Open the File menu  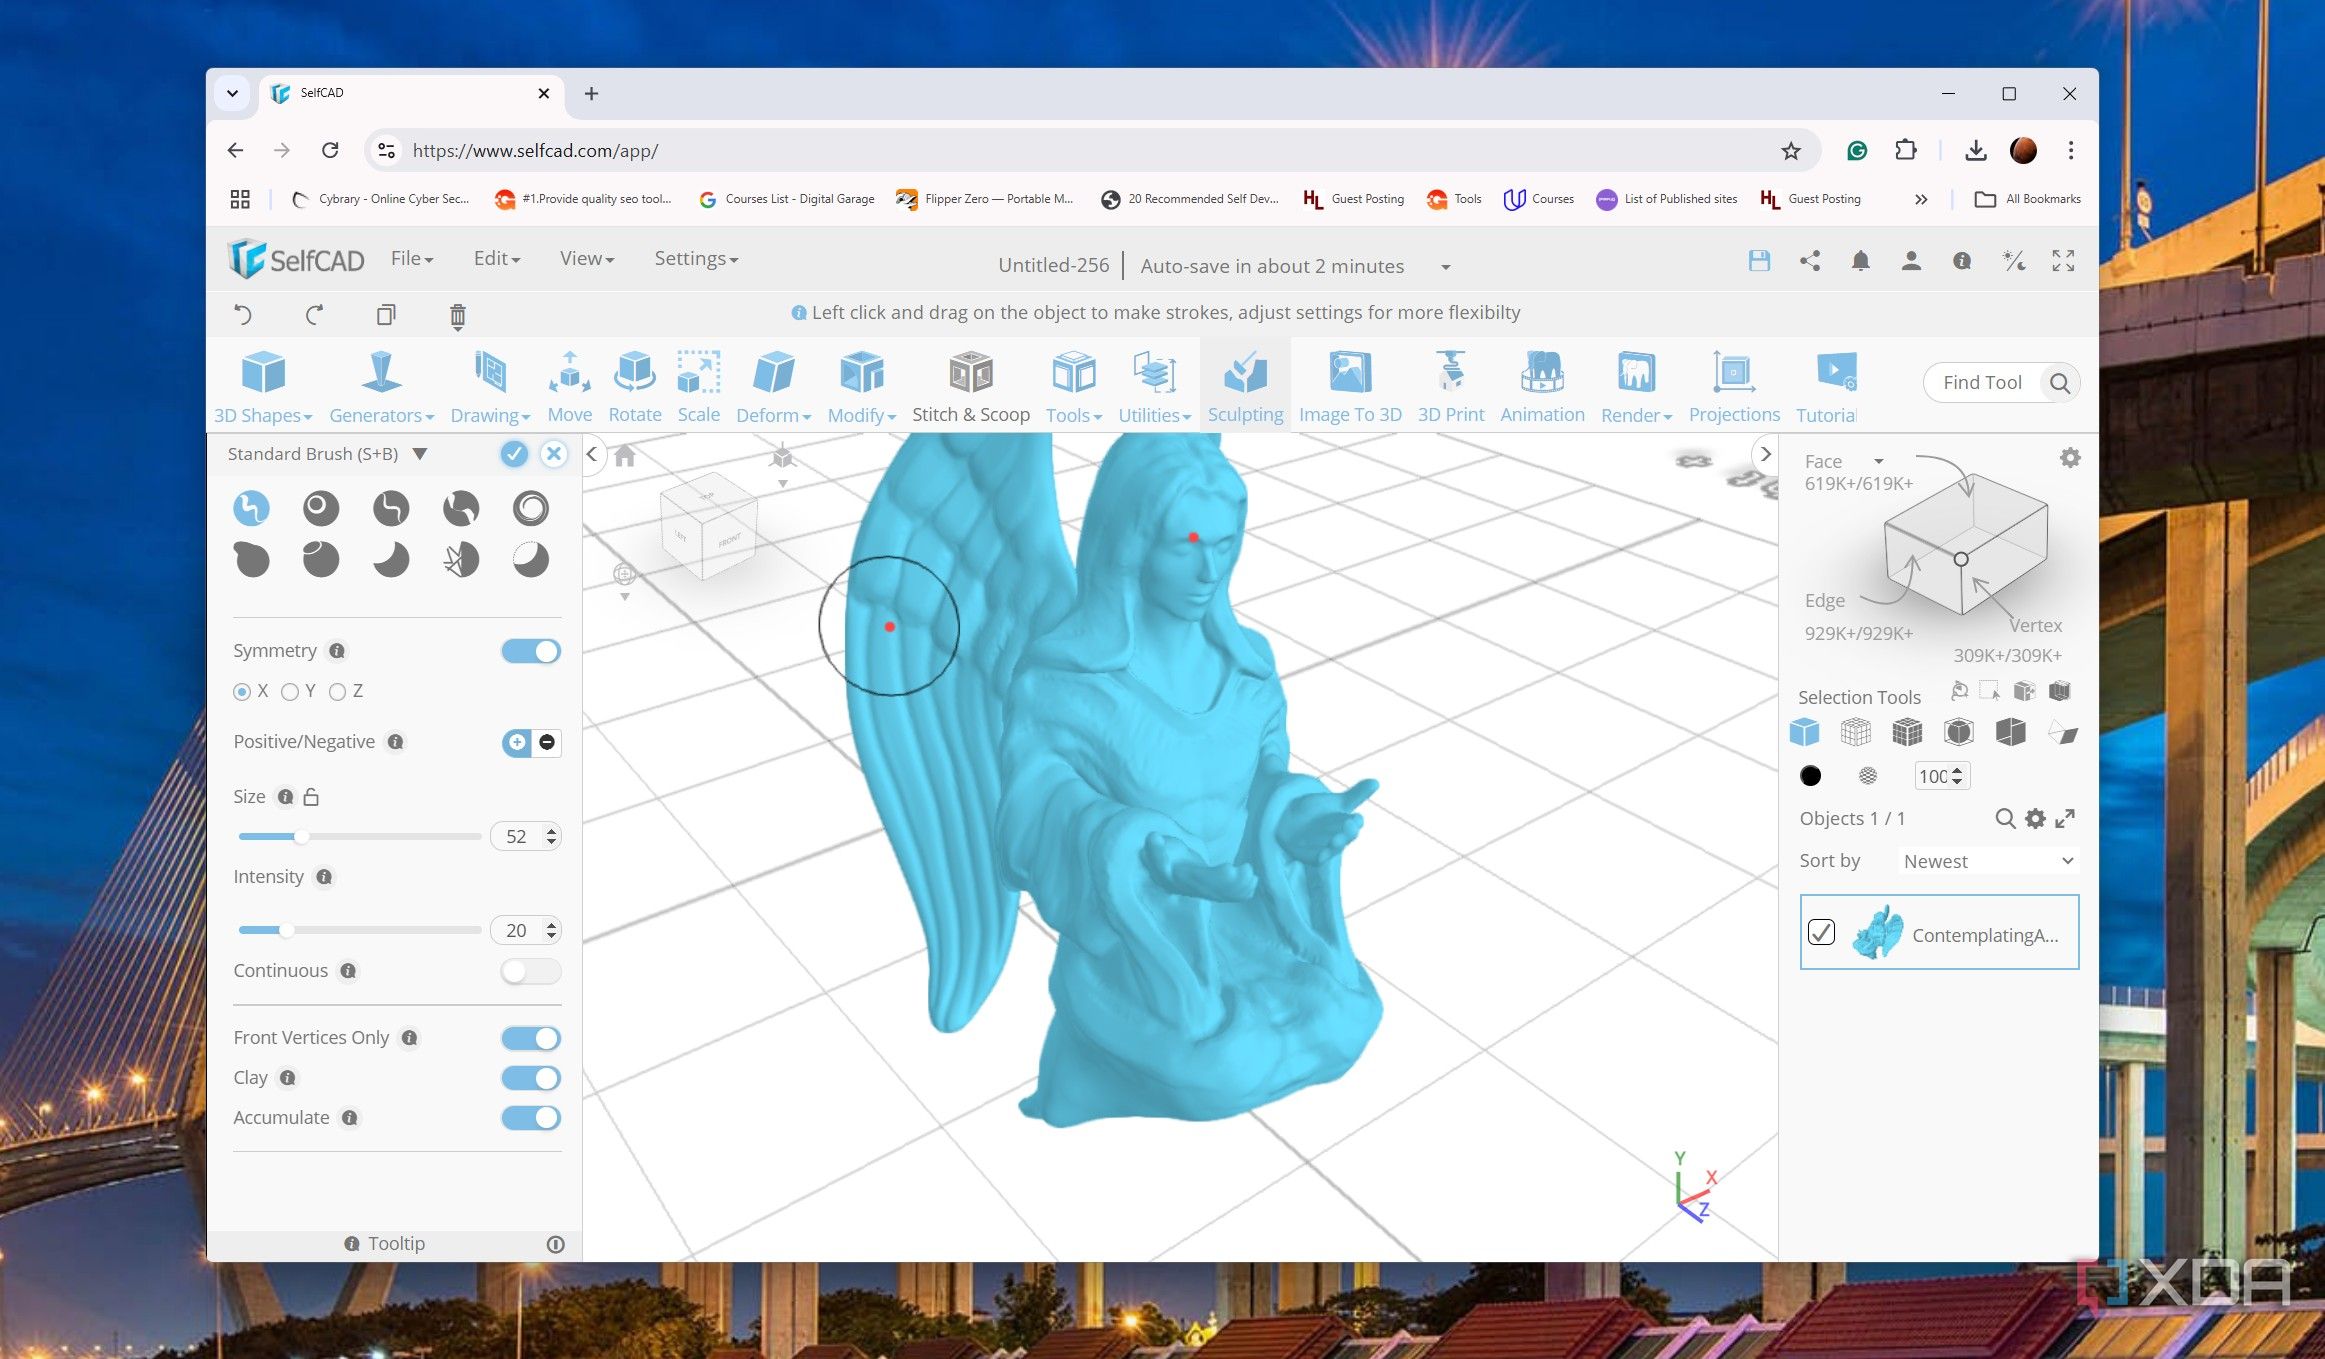pyautogui.click(x=412, y=259)
